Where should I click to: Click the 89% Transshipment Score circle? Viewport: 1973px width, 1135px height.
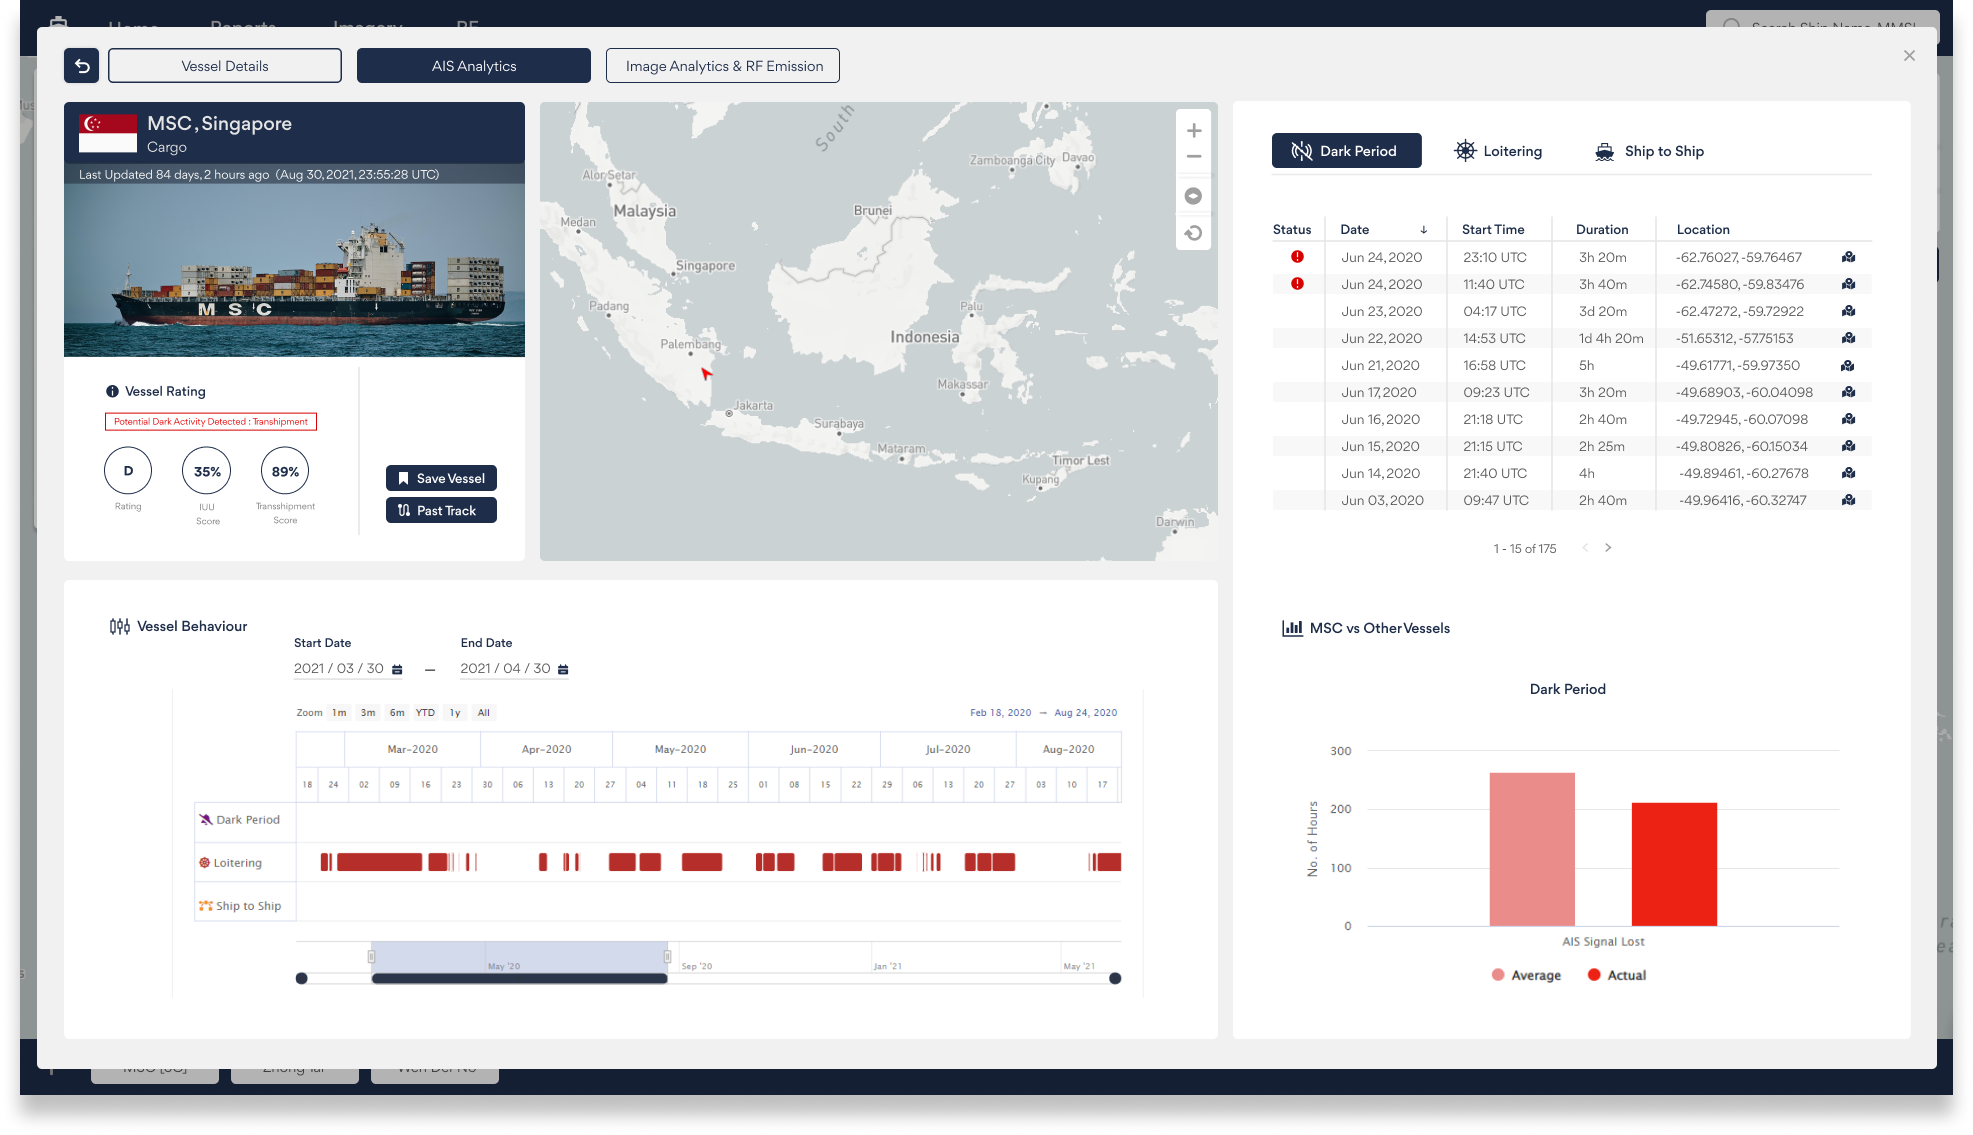(285, 471)
